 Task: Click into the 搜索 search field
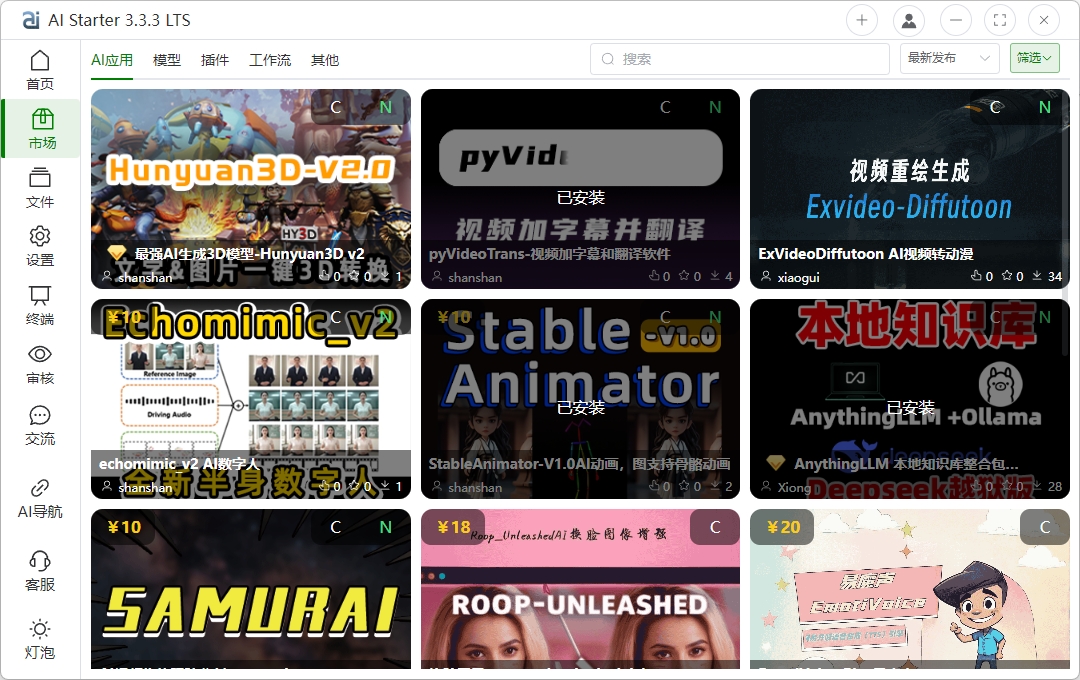tap(740, 59)
